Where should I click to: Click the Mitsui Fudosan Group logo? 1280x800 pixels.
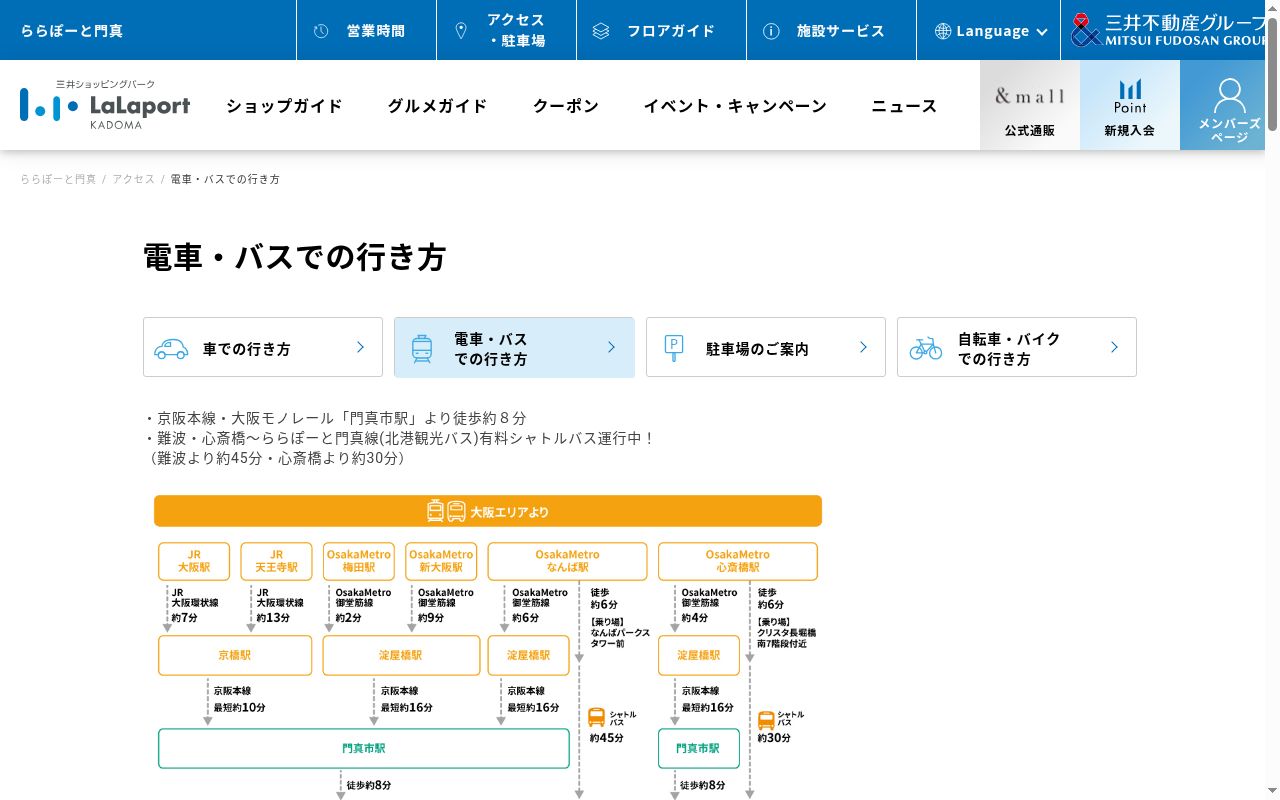tap(1168, 30)
